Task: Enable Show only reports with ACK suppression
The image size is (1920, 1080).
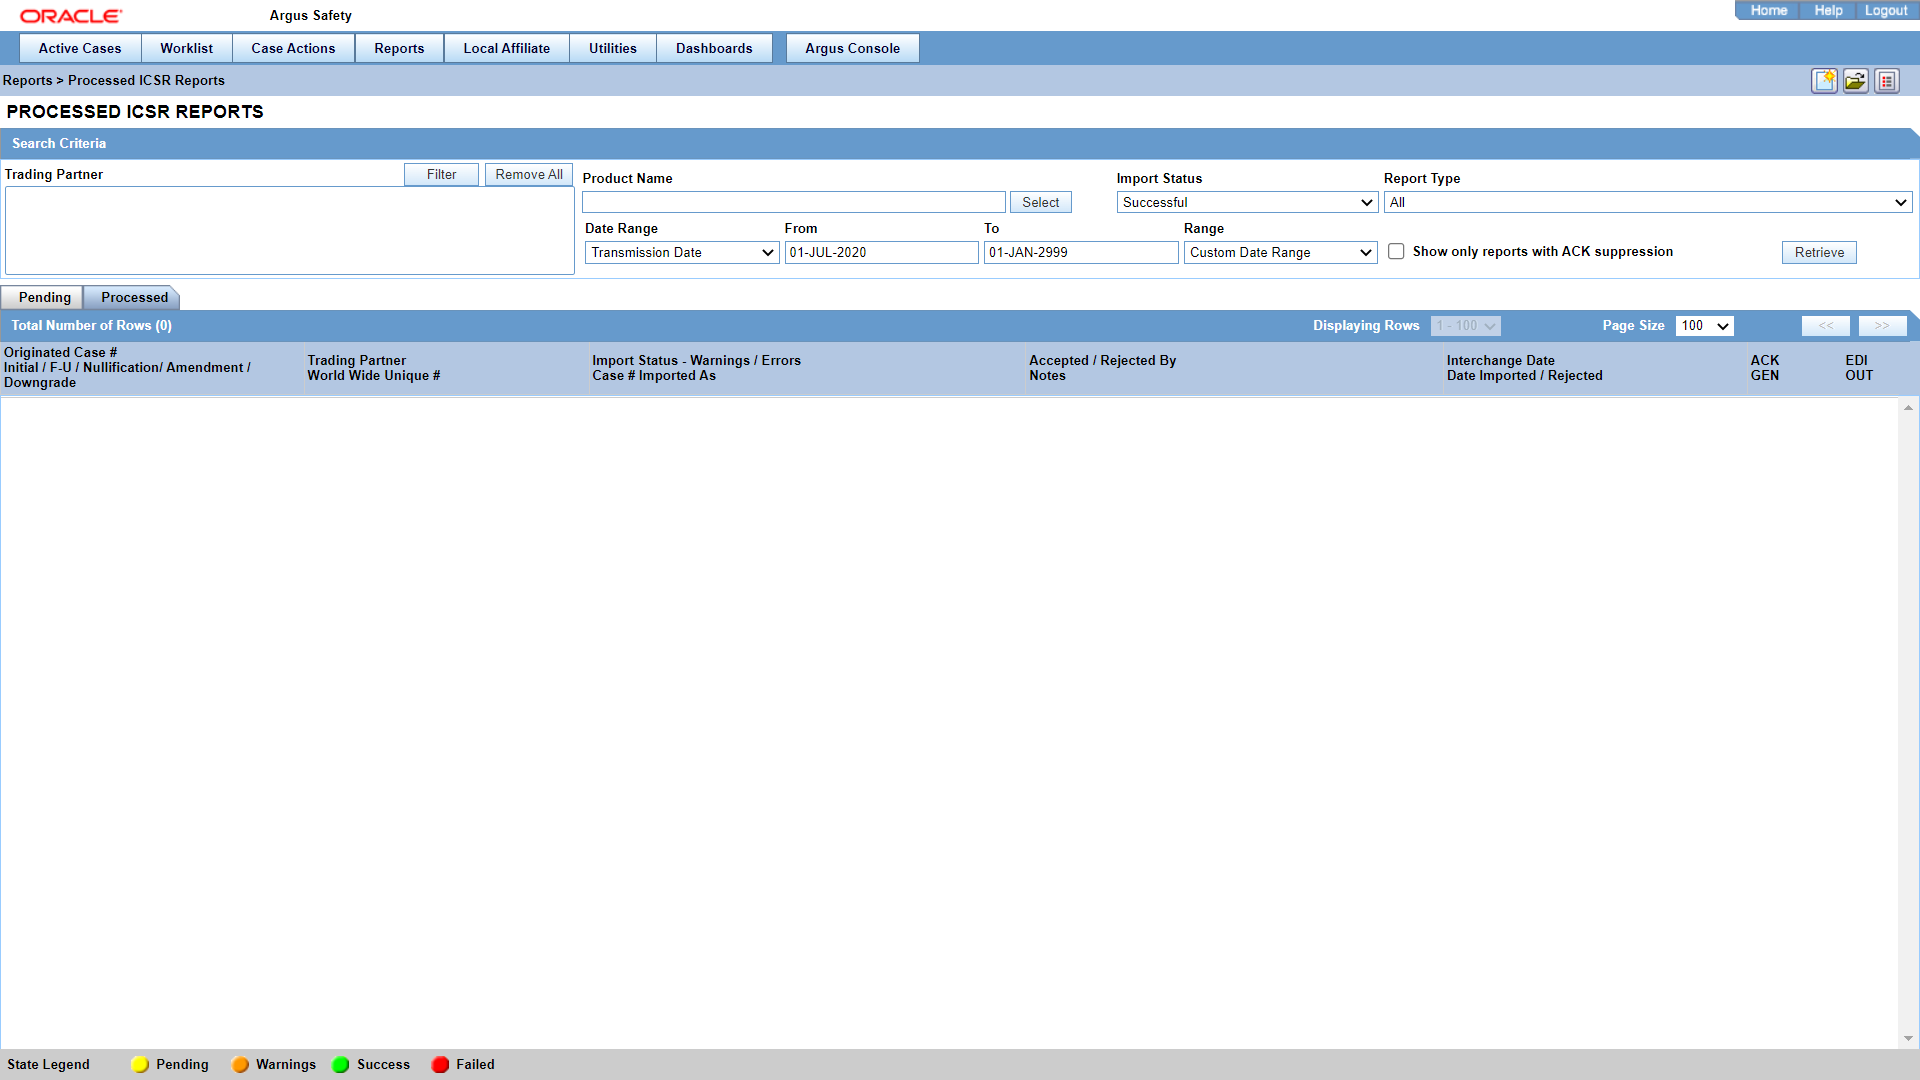Action: pos(1396,252)
